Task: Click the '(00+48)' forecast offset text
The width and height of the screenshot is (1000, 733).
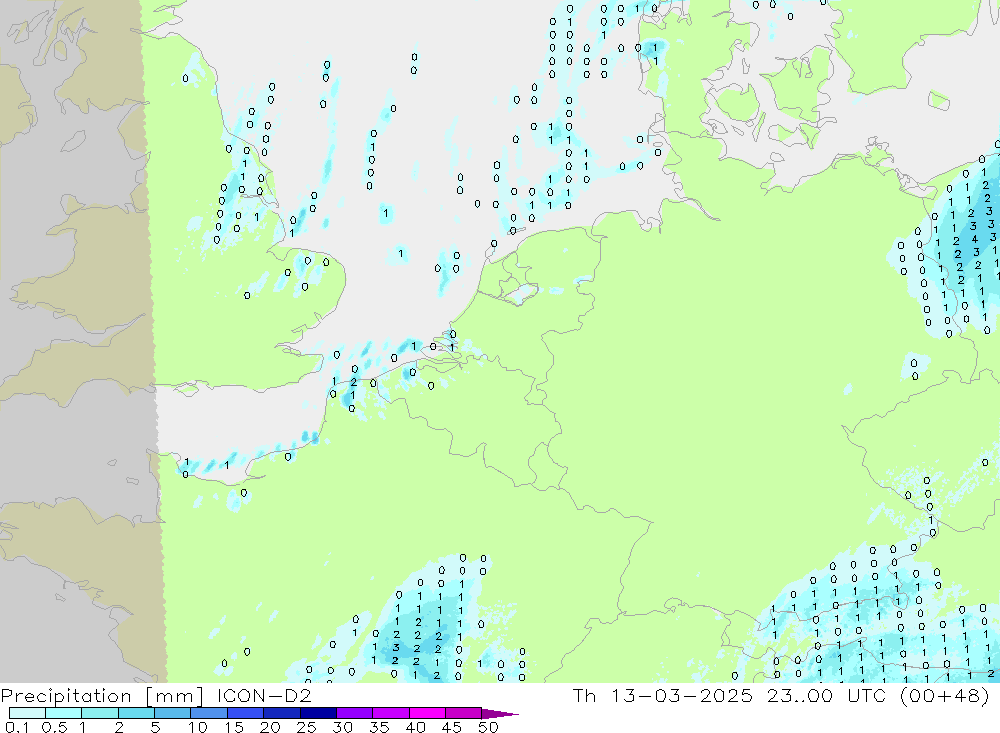Action: pos(945,695)
